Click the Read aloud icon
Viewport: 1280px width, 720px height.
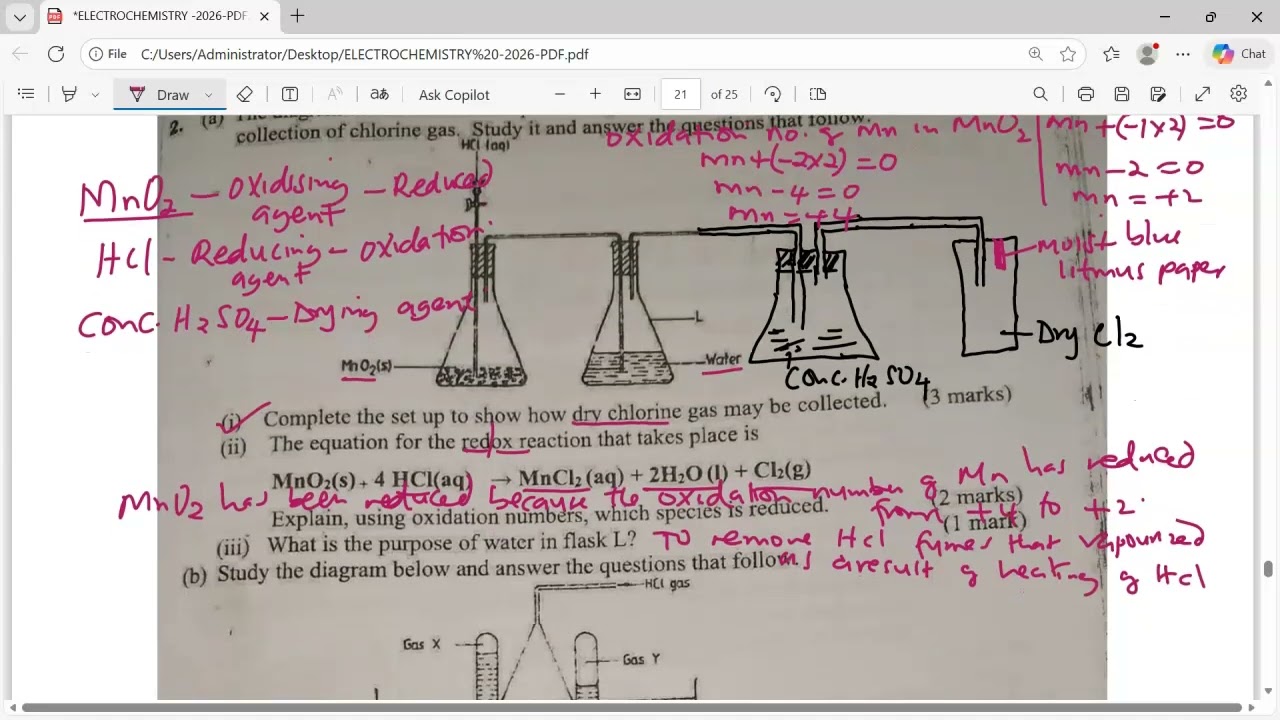(x=335, y=94)
